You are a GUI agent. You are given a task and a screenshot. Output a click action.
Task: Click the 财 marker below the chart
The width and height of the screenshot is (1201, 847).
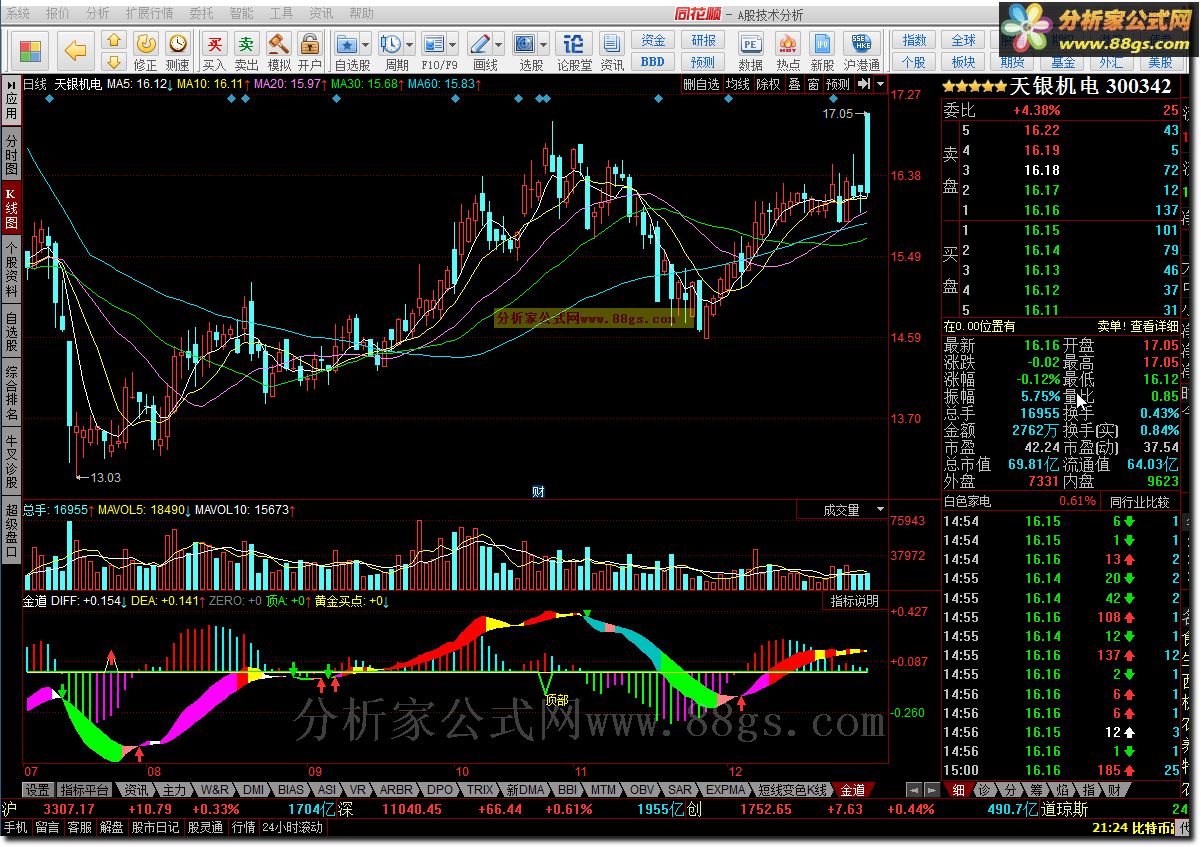[538, 491]
